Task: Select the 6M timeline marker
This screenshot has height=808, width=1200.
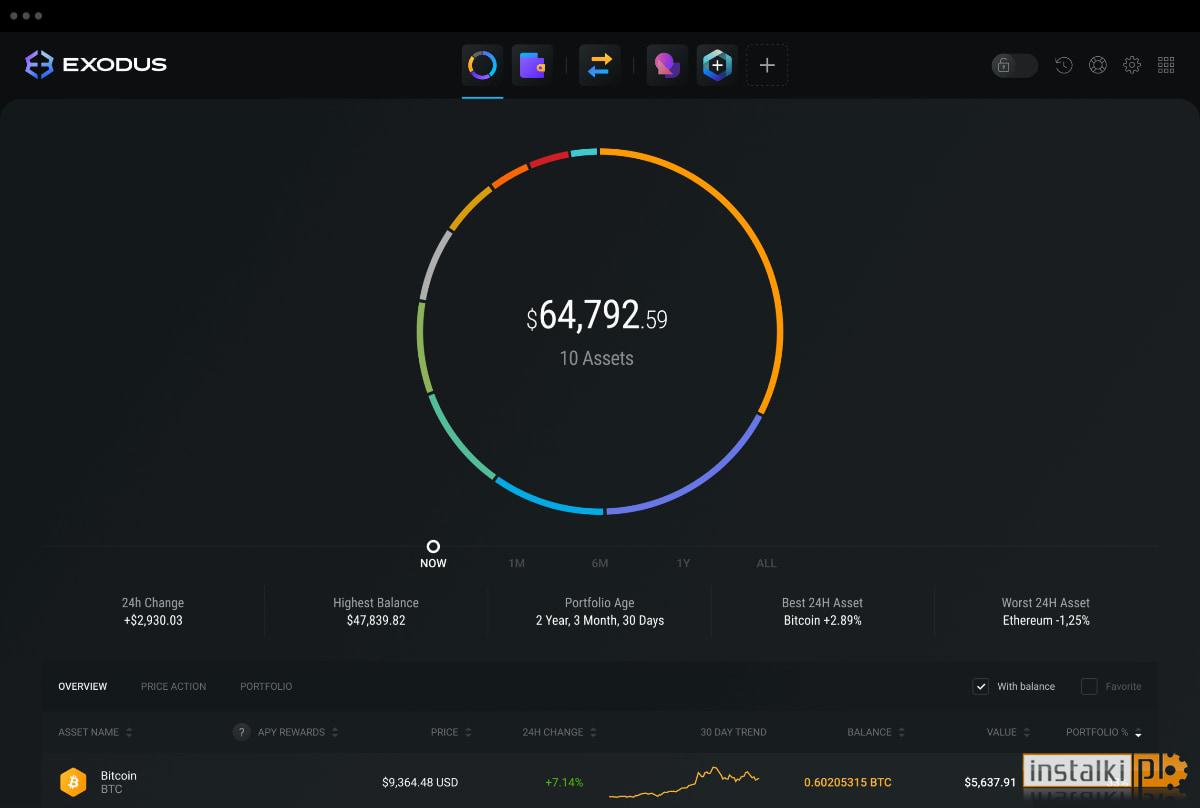Action: coord(600,563)
